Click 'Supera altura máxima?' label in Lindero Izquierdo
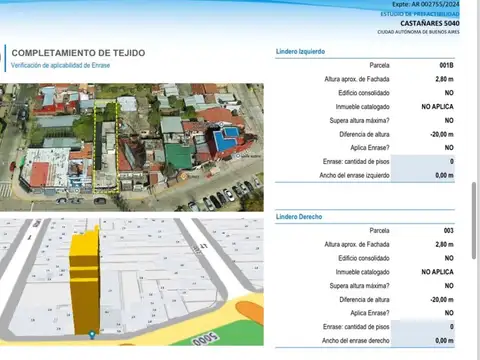This screenshot has width=480, height=360. click(x=359, y=120)
